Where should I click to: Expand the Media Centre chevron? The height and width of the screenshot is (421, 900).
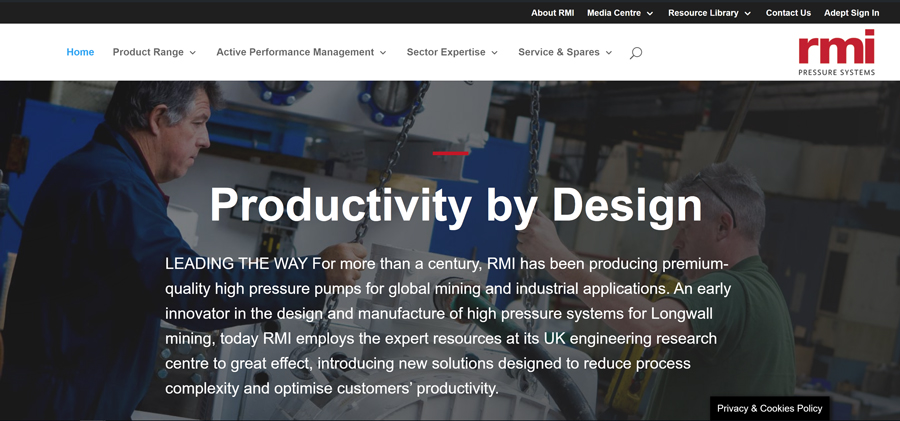coord(650,13)
